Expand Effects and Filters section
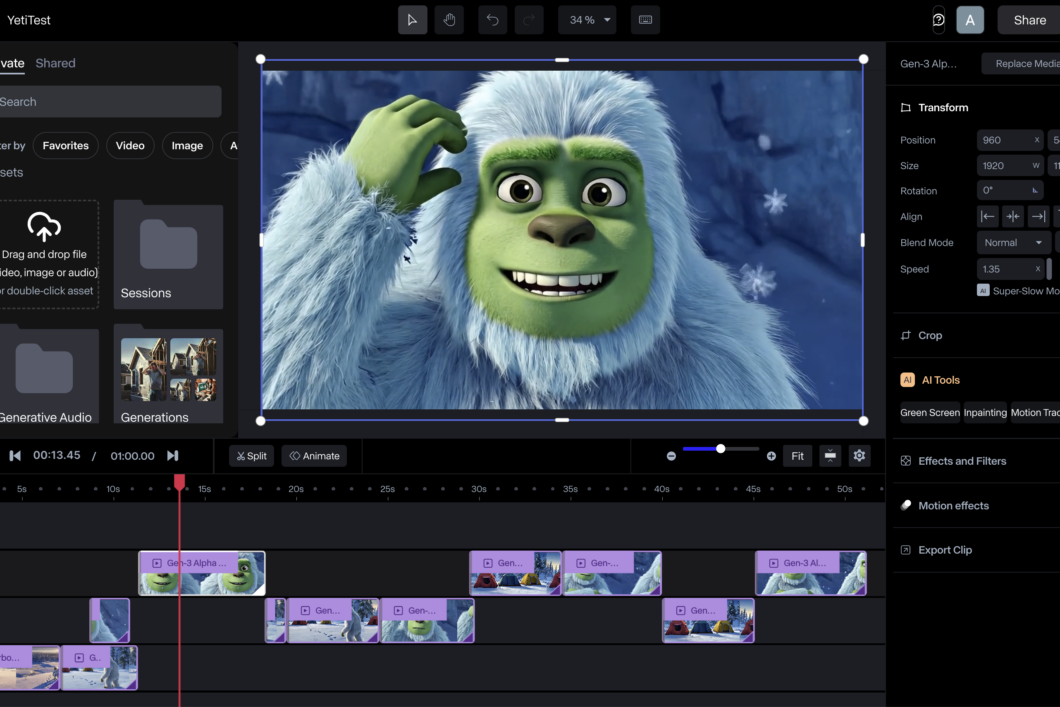The image size is (1060, 707). pos(953,461)
